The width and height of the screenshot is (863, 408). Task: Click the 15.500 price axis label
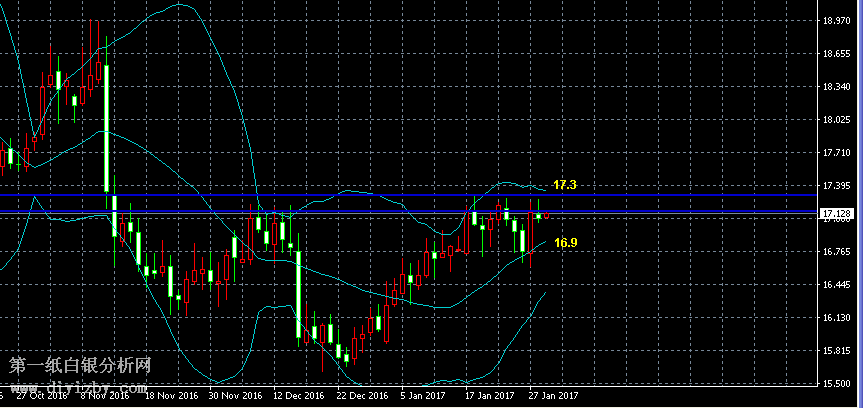point(836,384)
